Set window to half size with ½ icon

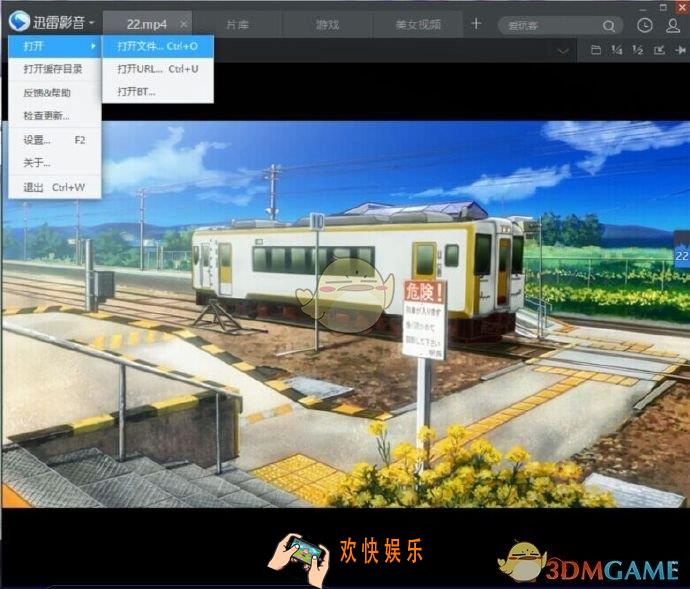[638, 50]
